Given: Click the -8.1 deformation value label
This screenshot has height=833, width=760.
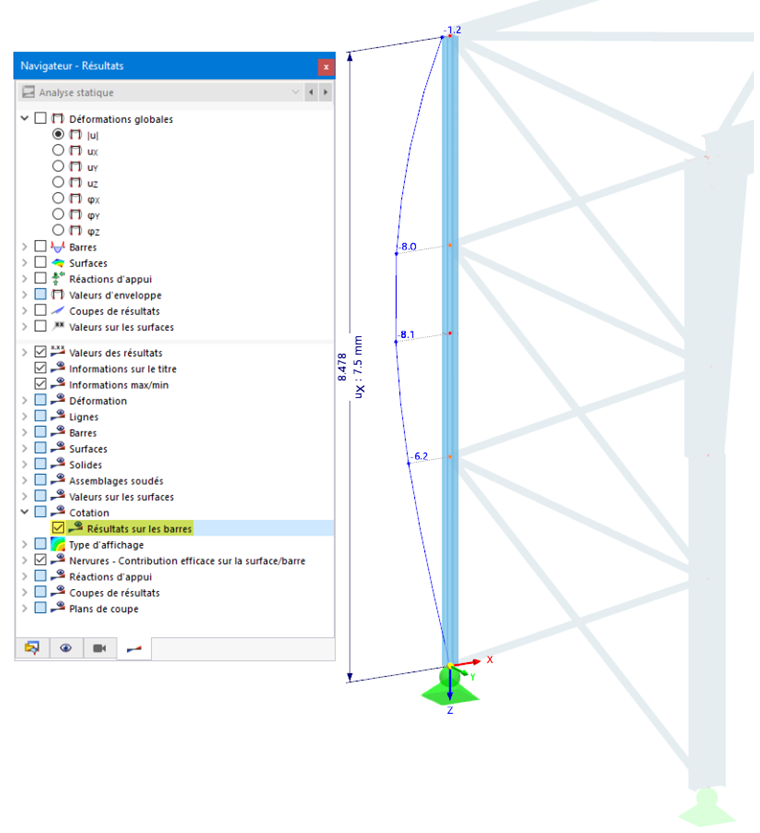Looking at the screenshot, I should click(x=407, y=335).
